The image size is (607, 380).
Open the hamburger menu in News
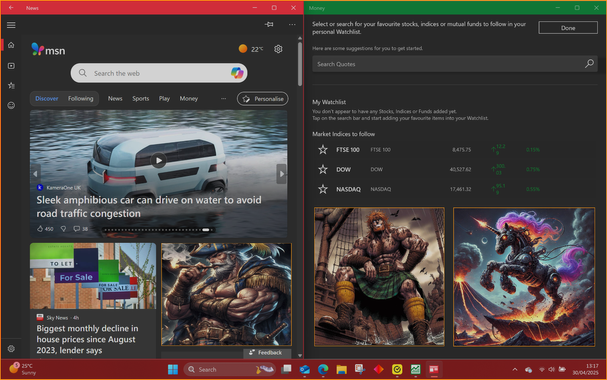[x=11, y=25]
